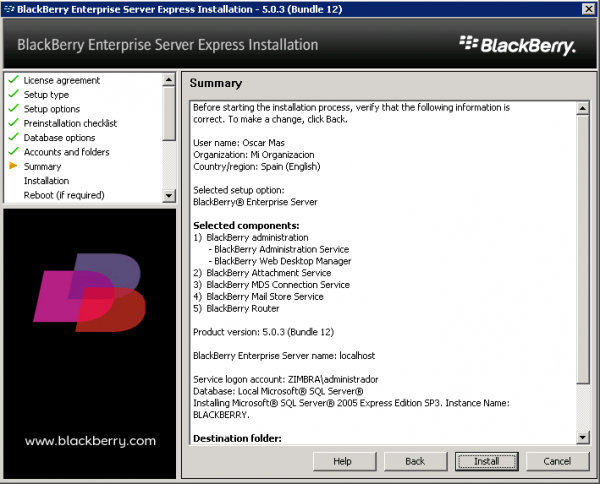Click step list scroll up arrow
Screen dimensions: 600x484
[169, 80]
